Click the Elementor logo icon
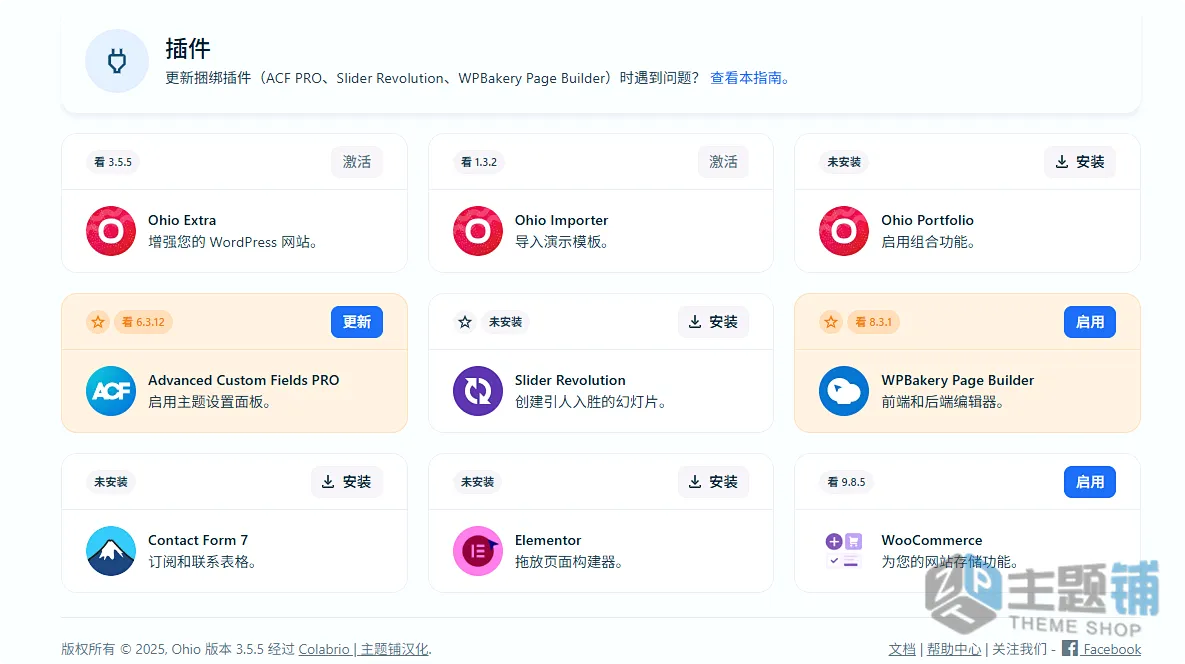The height and width of the screenshot is (664, 1185). (478, 551)
